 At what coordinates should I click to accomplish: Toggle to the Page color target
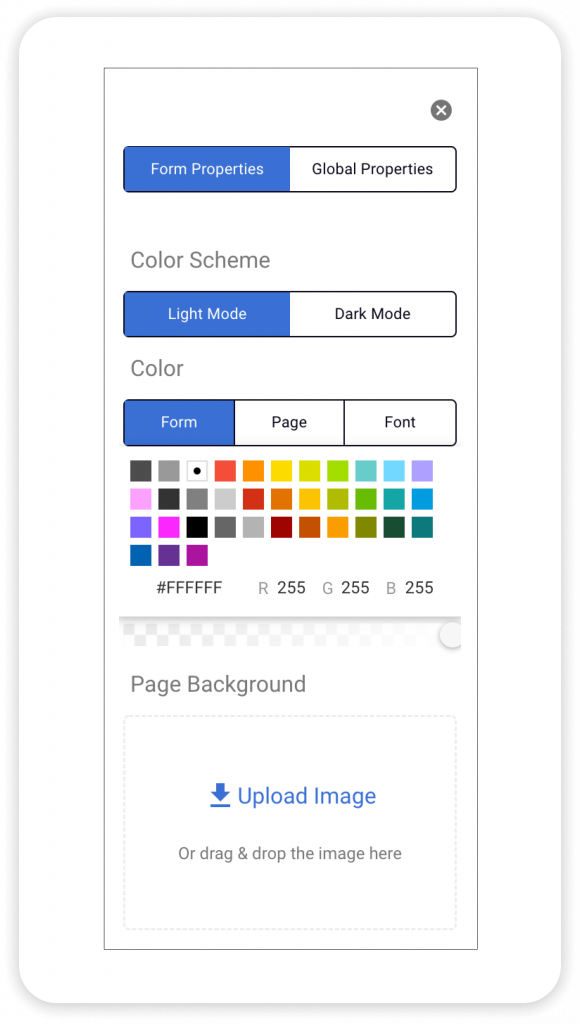289,422
